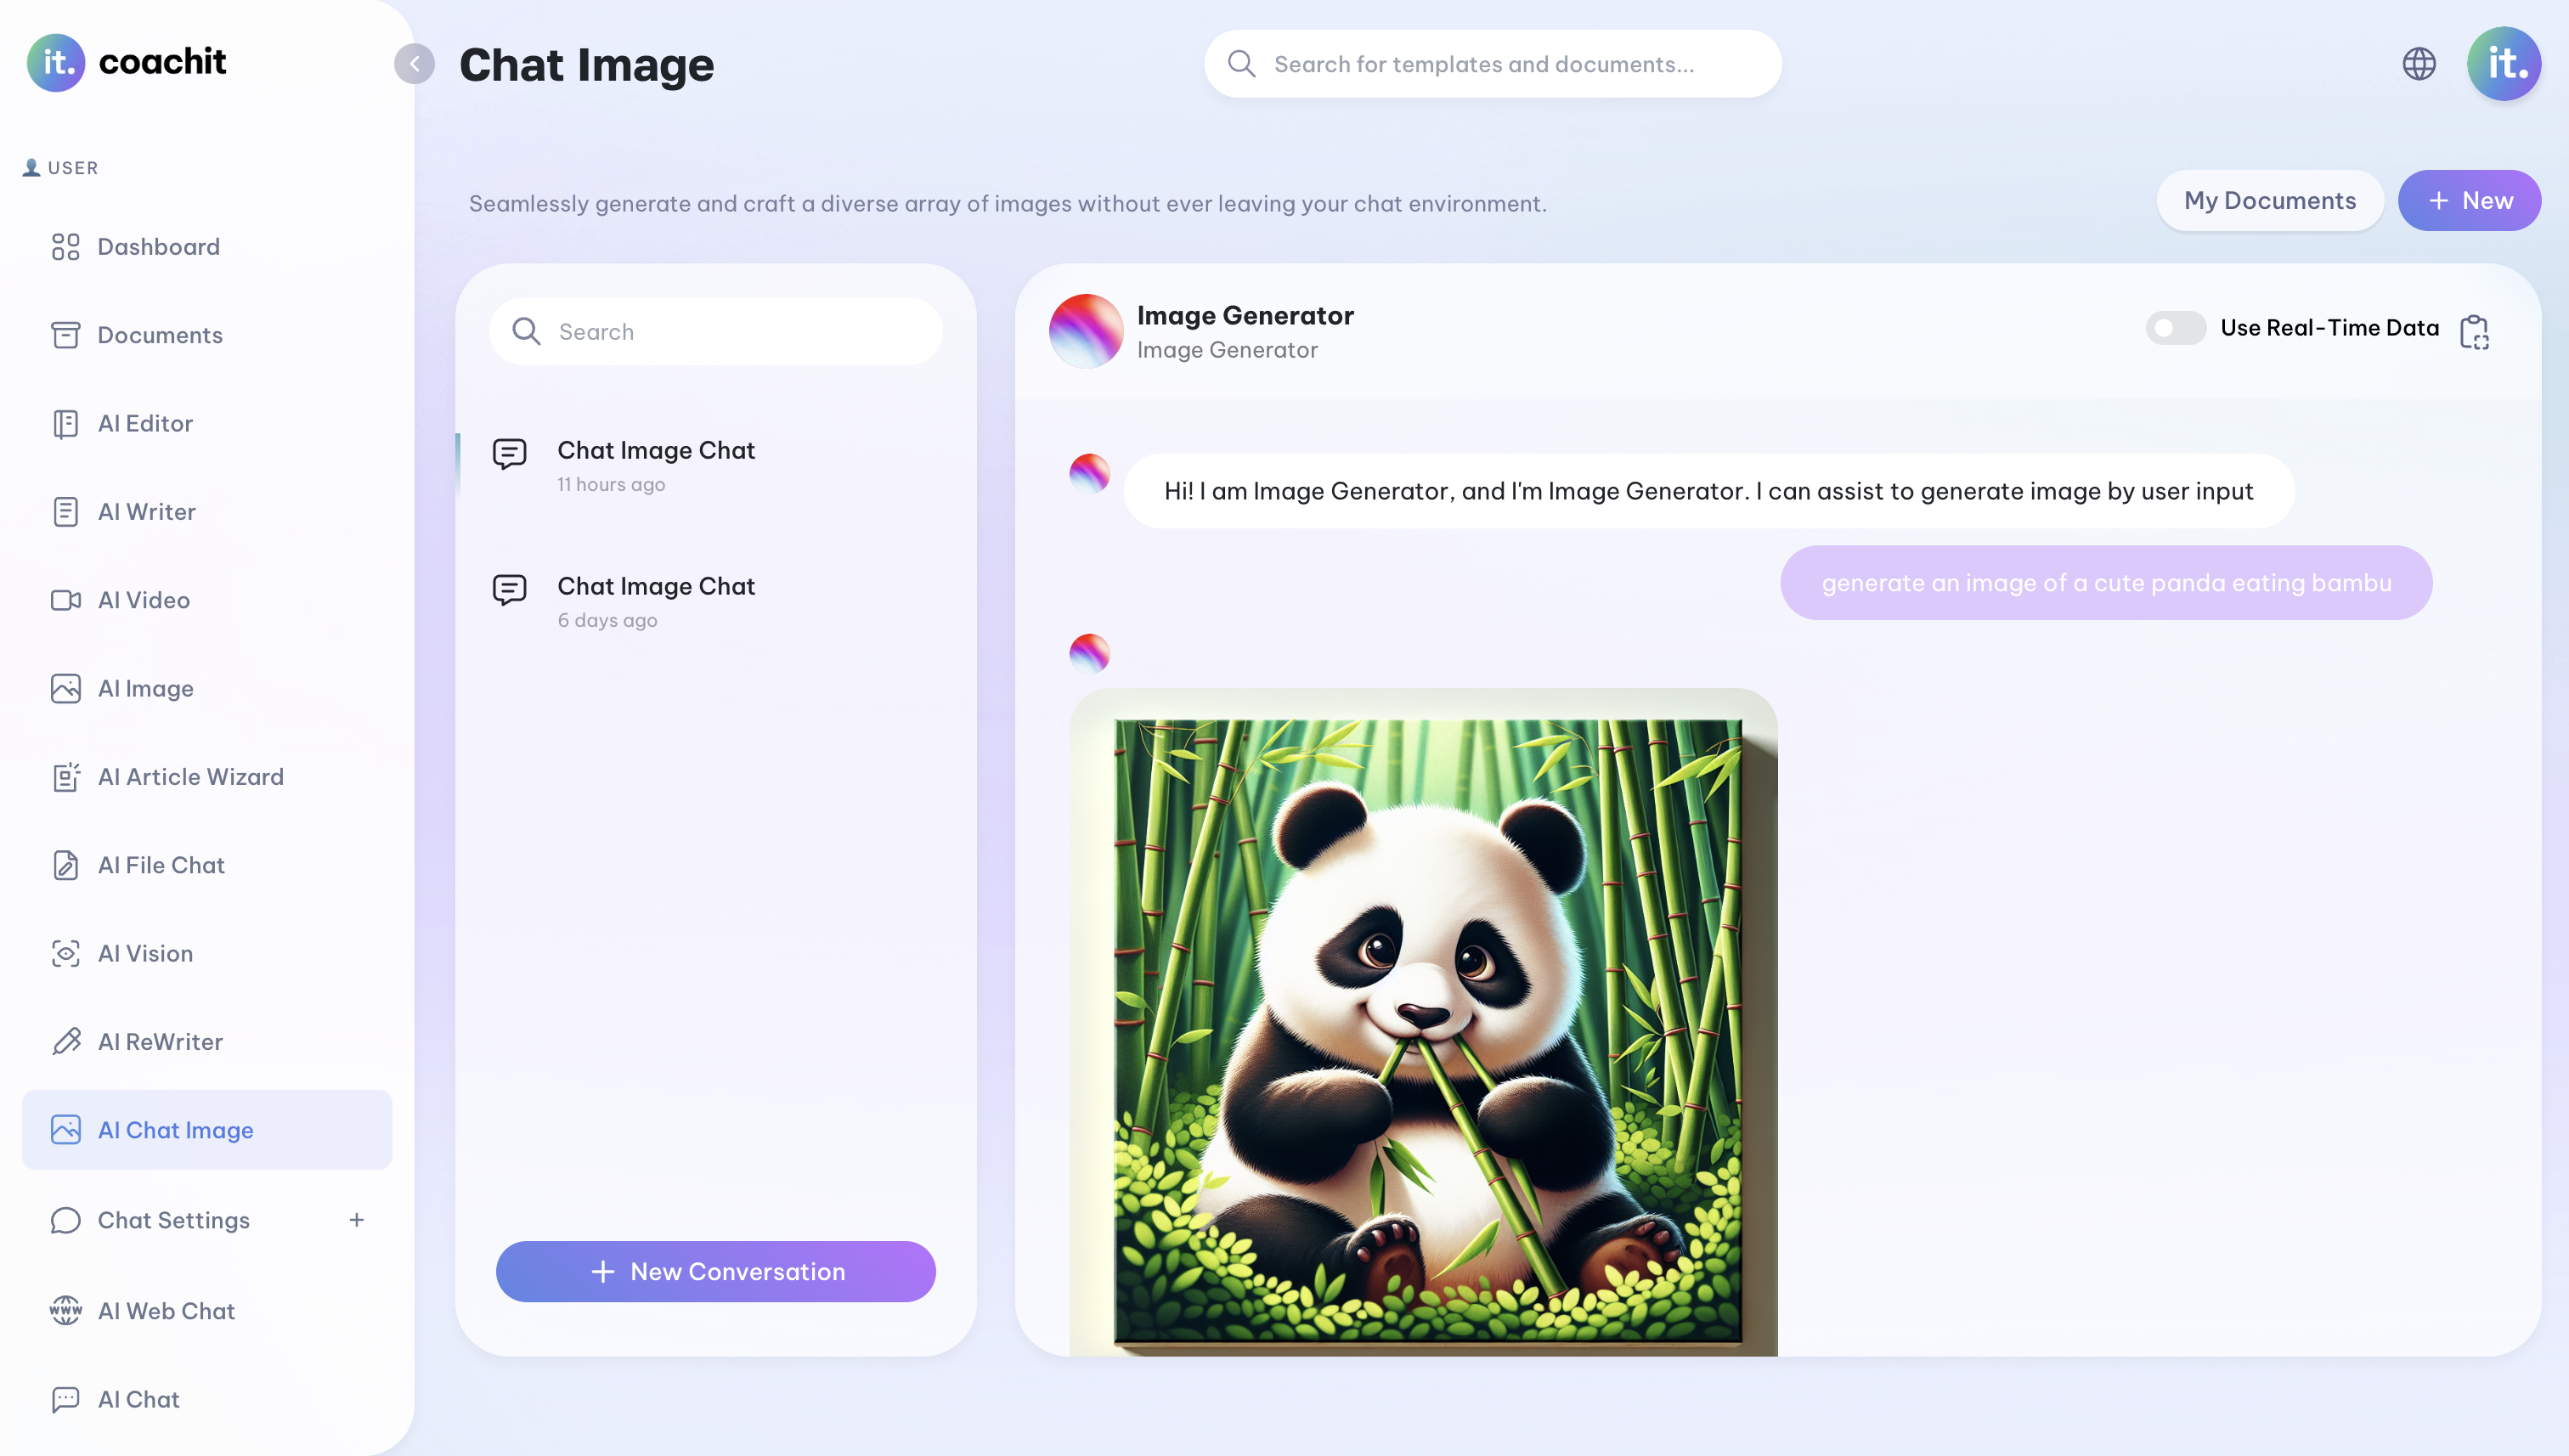The height and width of the screenshot is (1456, 2569).
Task: Collapse the sidebar with arrow button
Action: tap(414, 64)
